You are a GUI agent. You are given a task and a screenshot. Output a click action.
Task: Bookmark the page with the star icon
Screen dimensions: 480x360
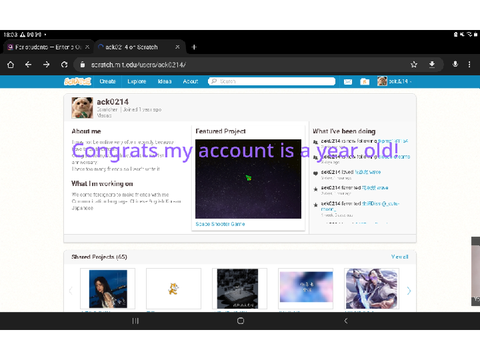pyautogui.click(x=414, y=65)
